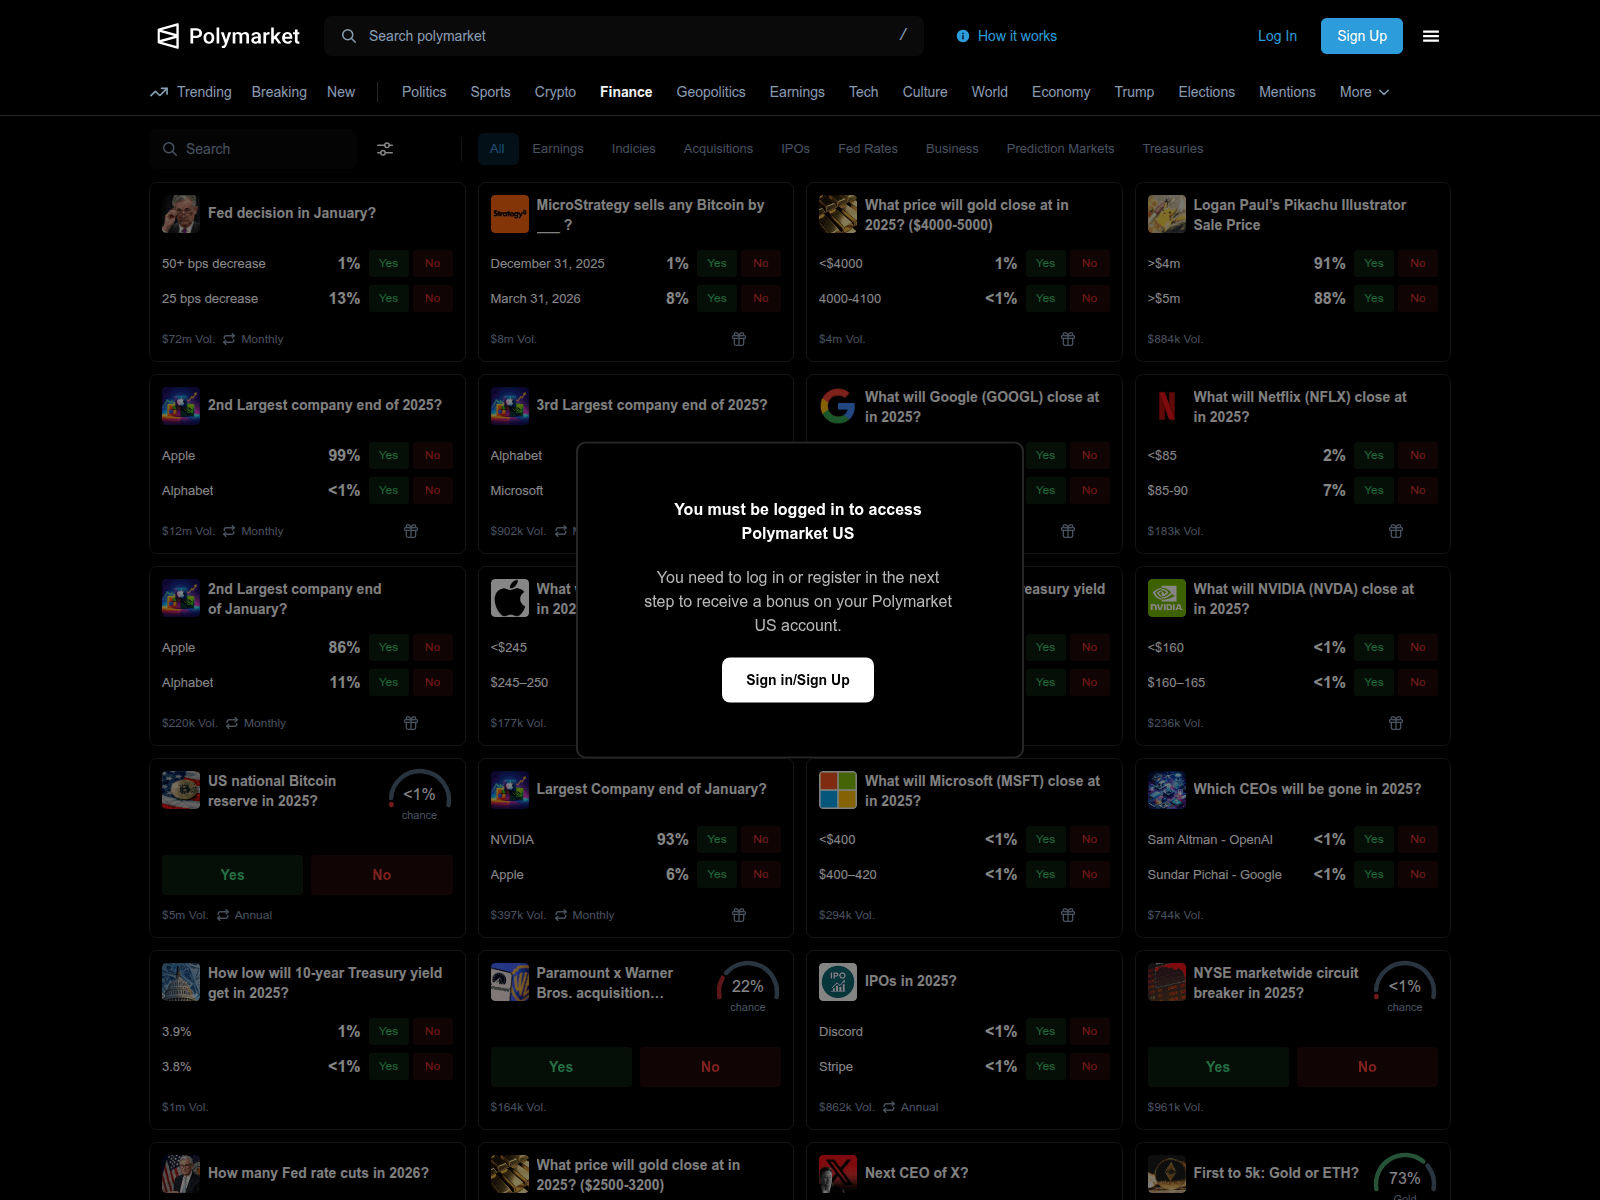Click the Paramount x Warner thumbnail
The height and width of the screenshot is (1200, 1600).
point(510,982)
